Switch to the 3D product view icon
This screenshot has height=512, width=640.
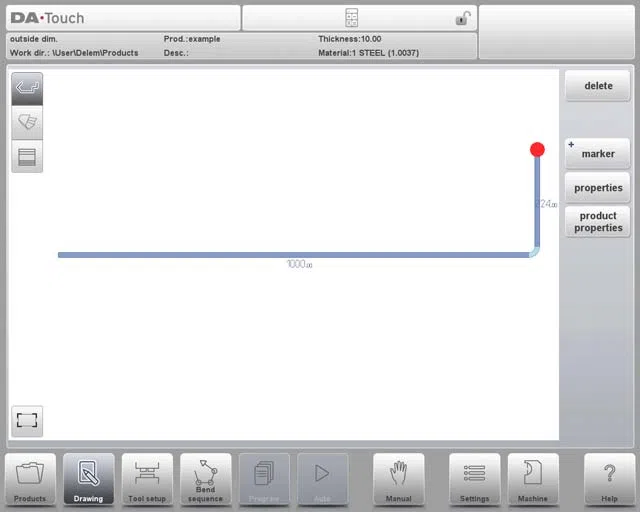pyautogui.click(x=27, y=122)
